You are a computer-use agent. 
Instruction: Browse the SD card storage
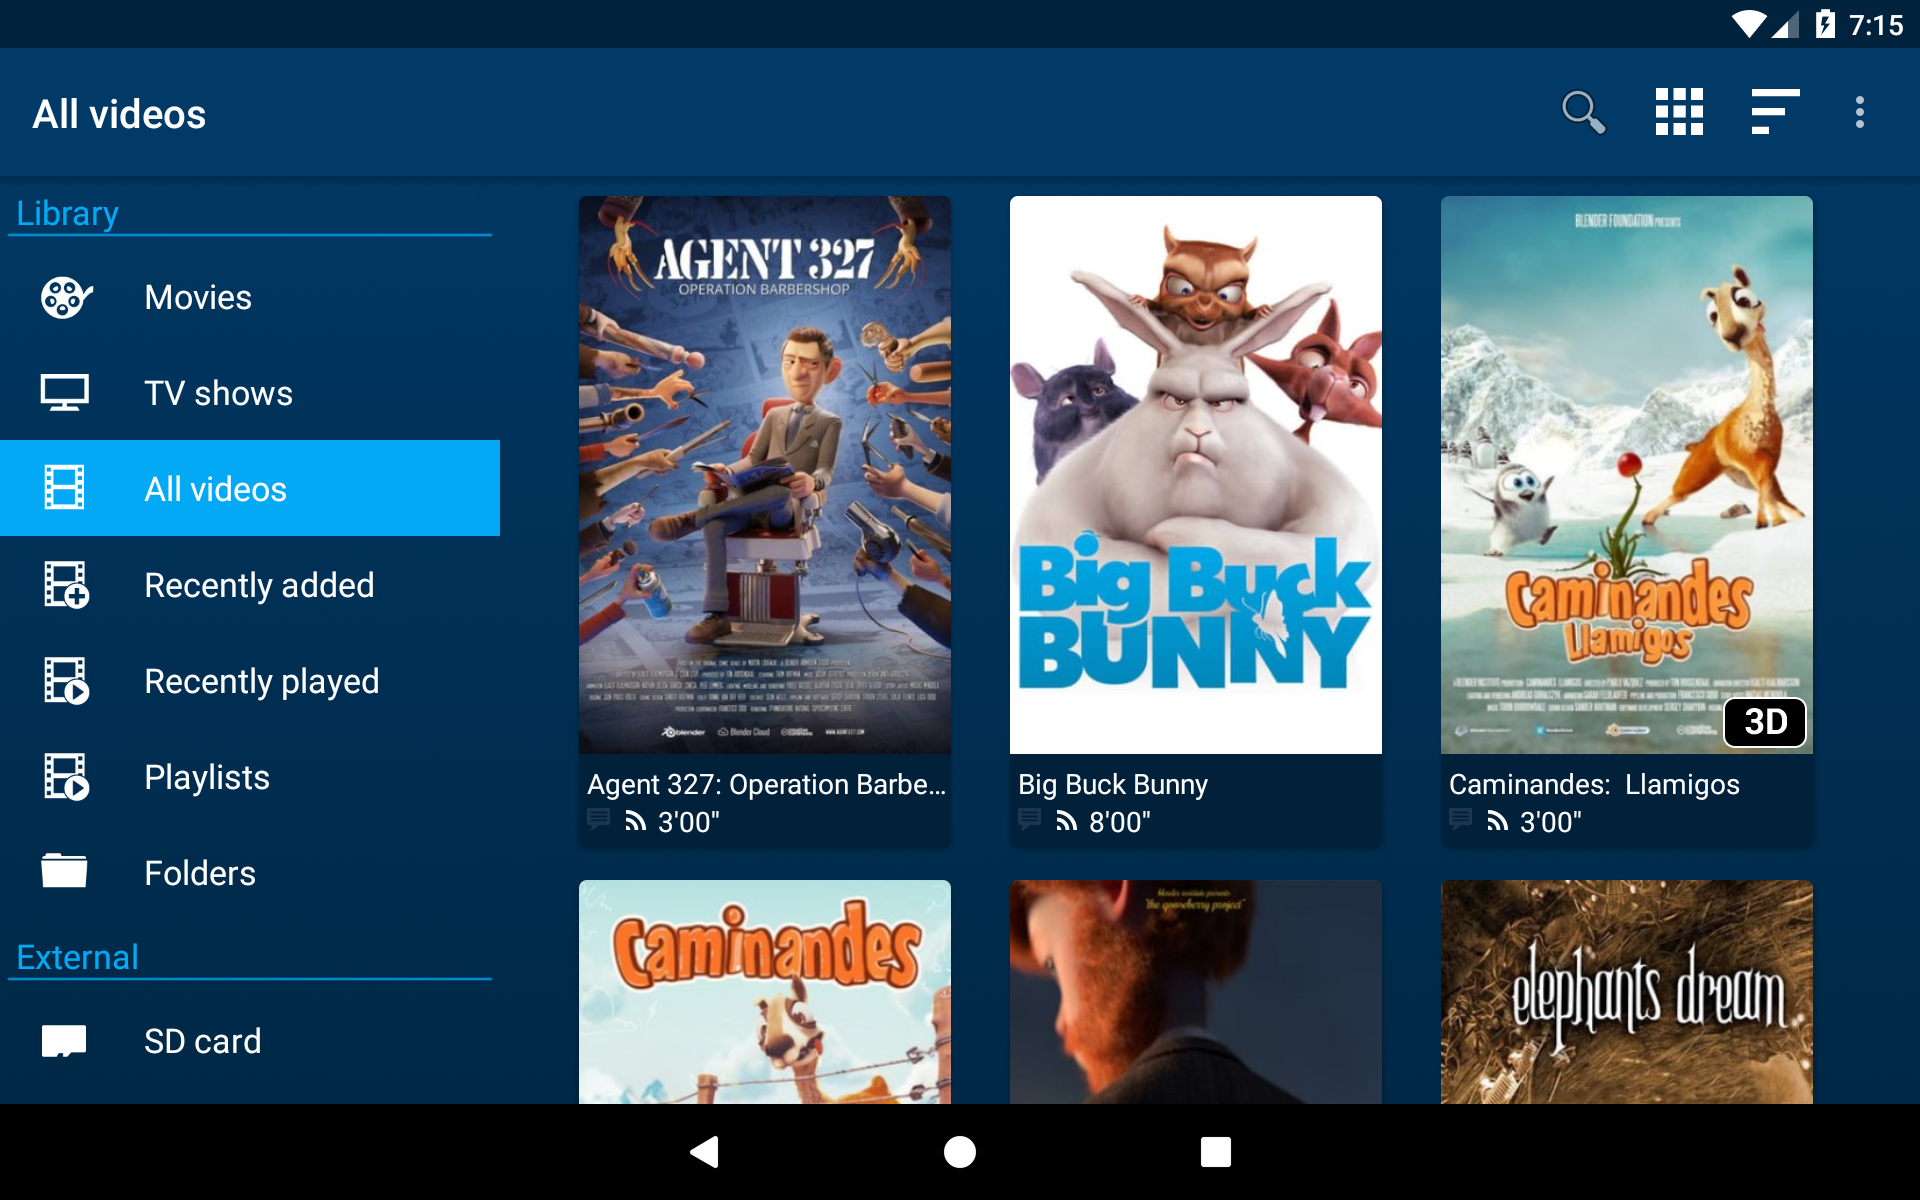[x=202, y=1041]
